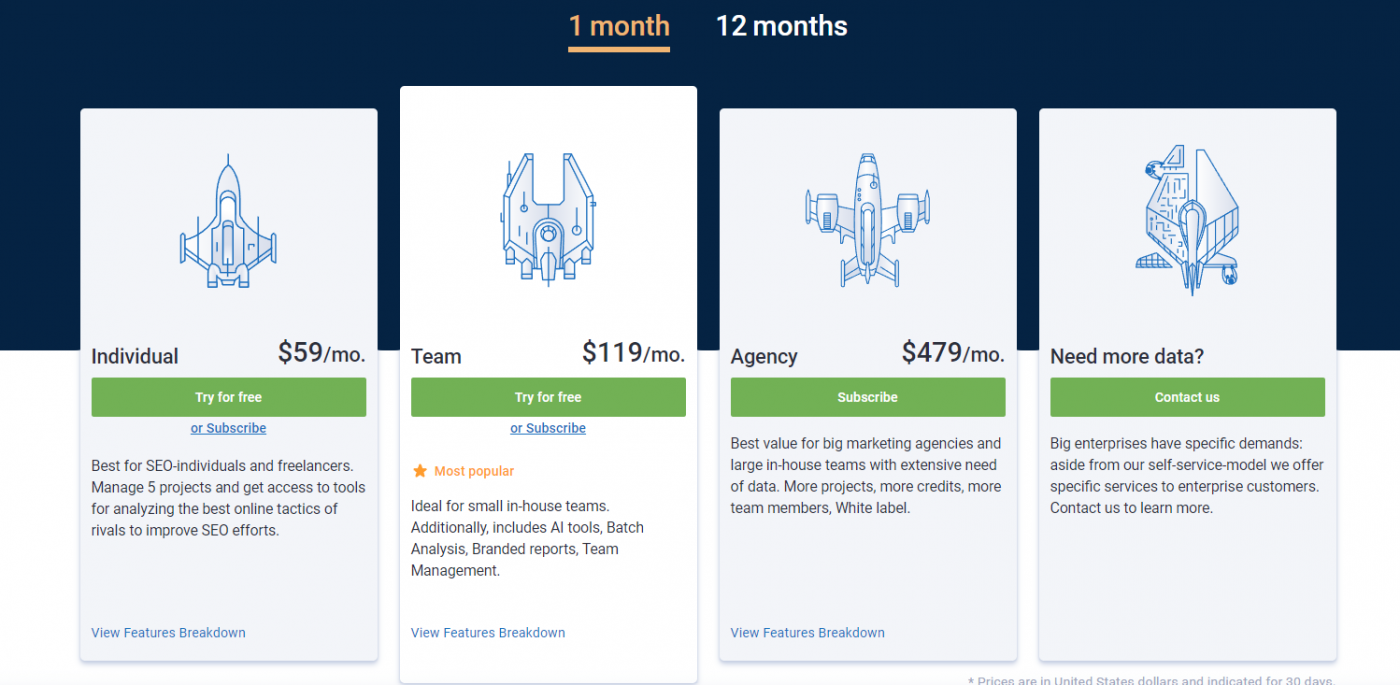Click the $479/mo. Agency price
The height and width of the screenshot is (685, 1400).
point(953,353)
